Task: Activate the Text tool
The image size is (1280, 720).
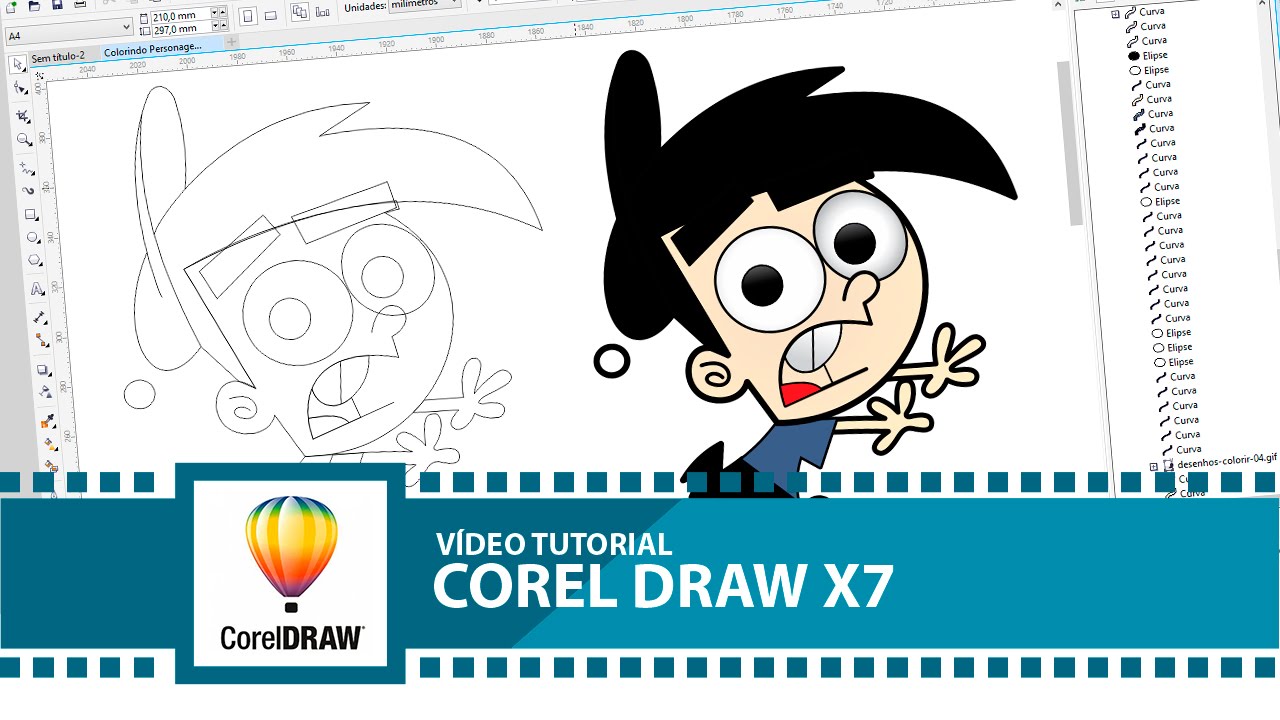Action: (x=37, y=289)
